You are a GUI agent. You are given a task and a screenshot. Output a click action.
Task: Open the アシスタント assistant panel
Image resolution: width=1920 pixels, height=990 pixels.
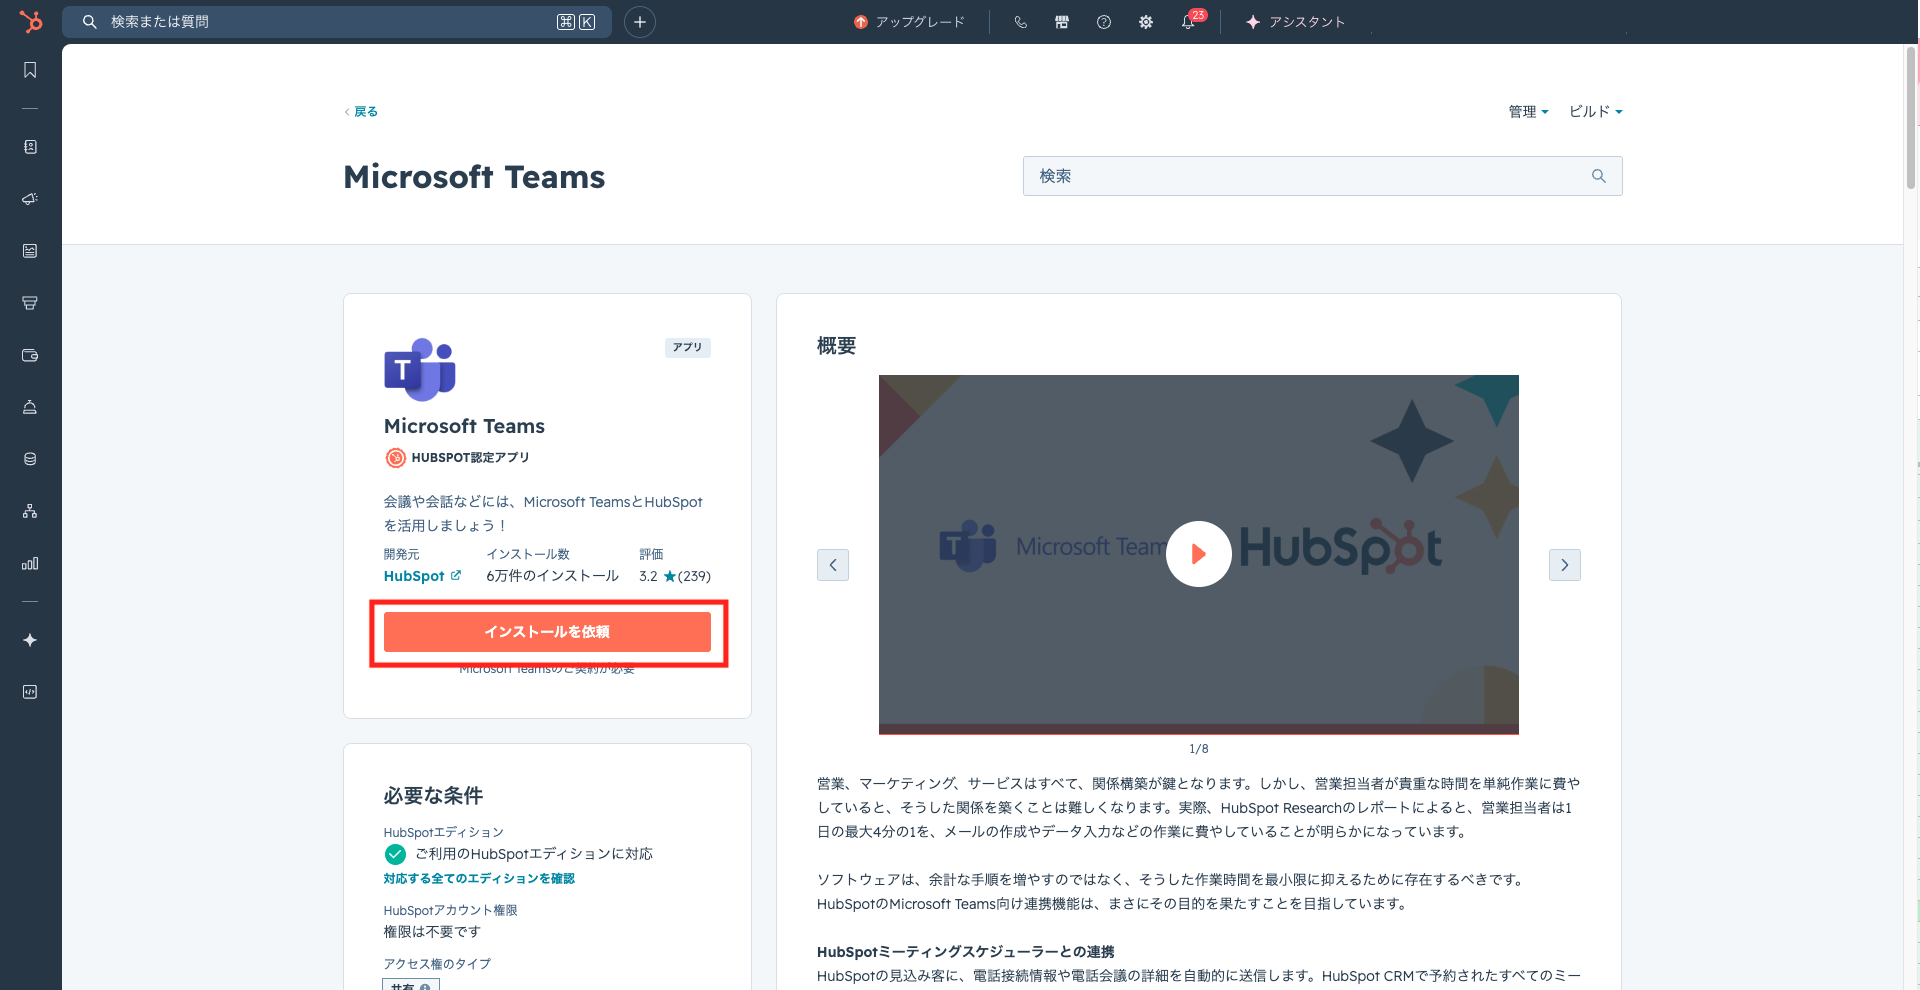pos(1295,22)
